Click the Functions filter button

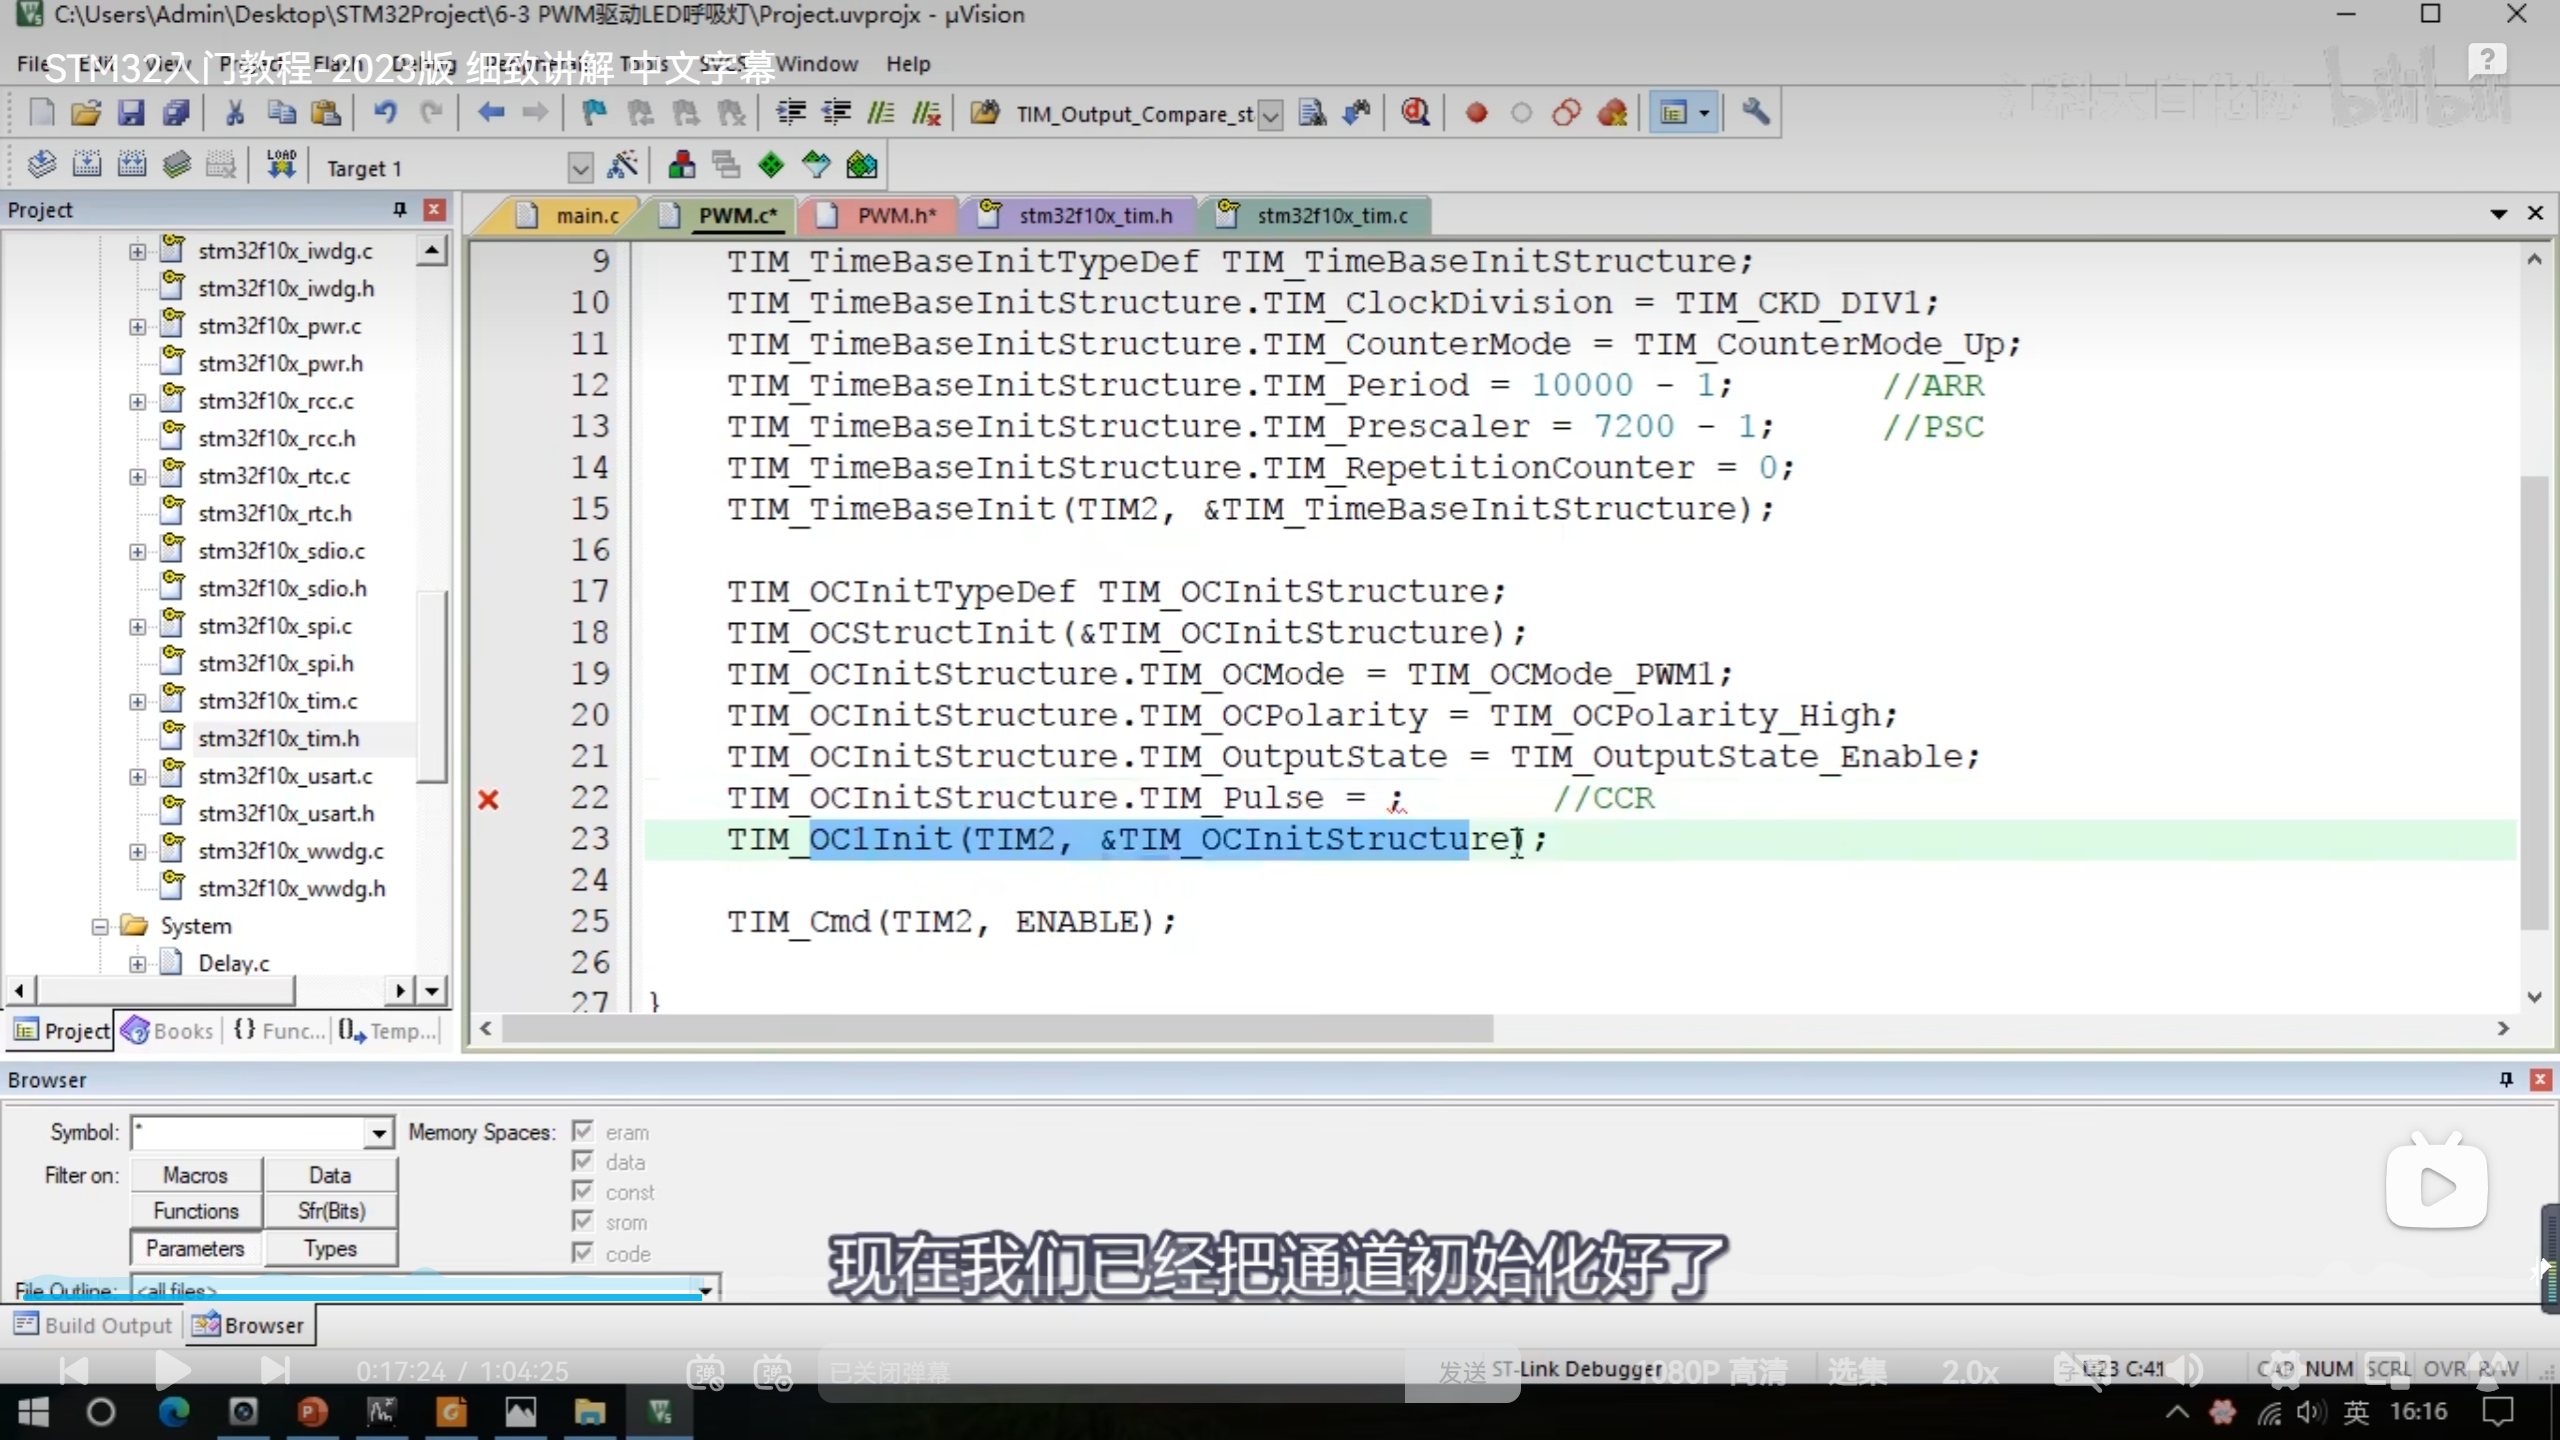point(196,1211)
